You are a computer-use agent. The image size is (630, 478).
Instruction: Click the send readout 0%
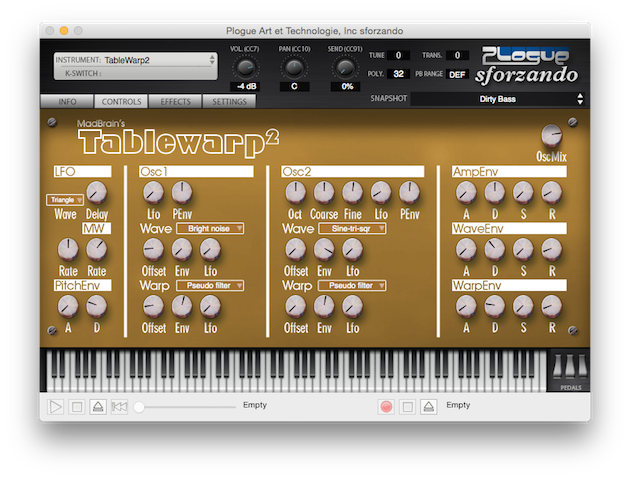[x=346, y=86]
